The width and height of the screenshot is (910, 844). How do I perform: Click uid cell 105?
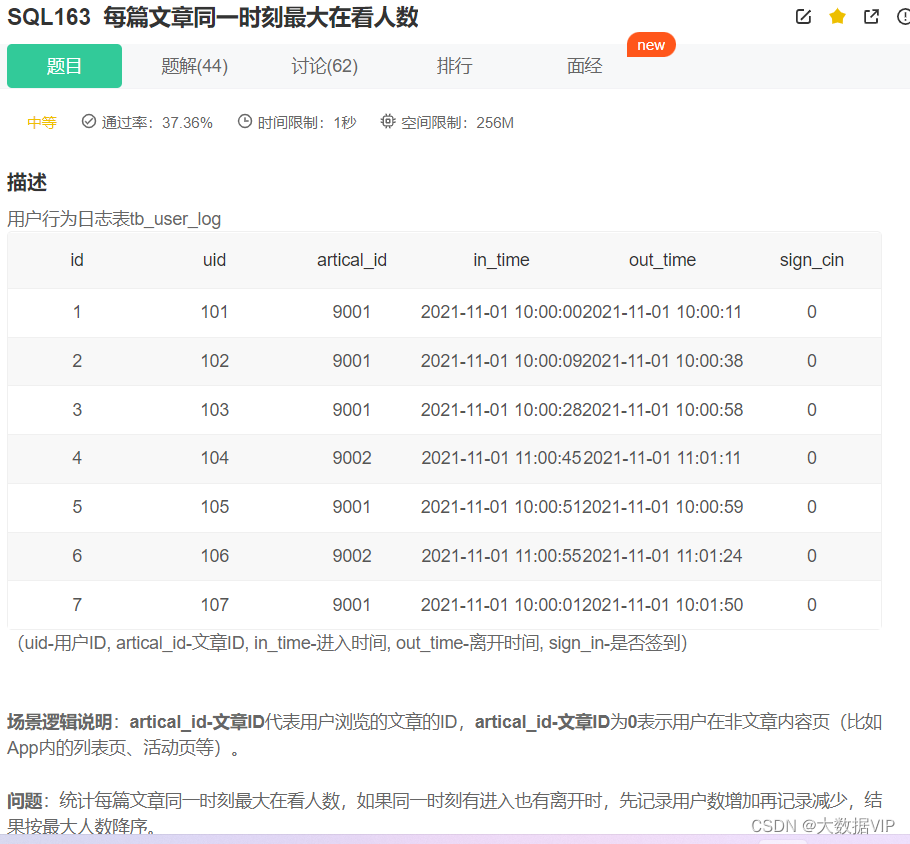(x=215, y=507)
